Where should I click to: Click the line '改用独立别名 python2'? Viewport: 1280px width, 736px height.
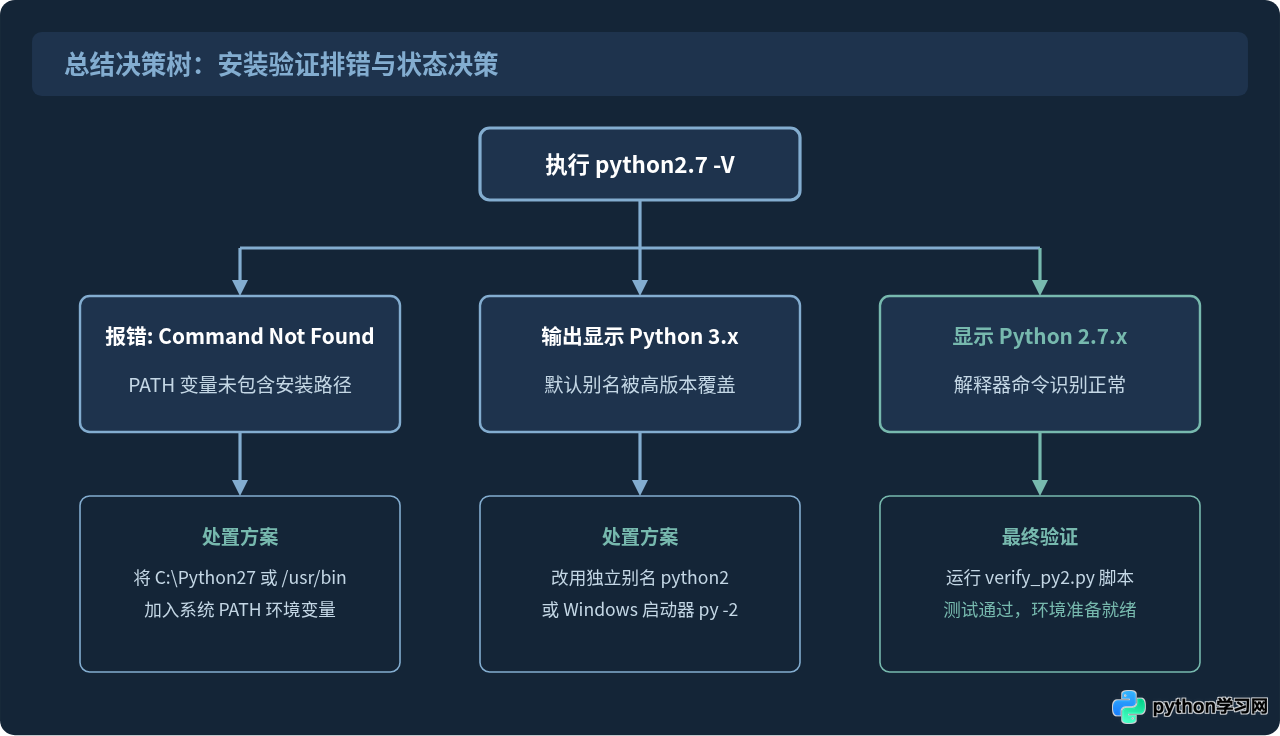tap(640, 577)
